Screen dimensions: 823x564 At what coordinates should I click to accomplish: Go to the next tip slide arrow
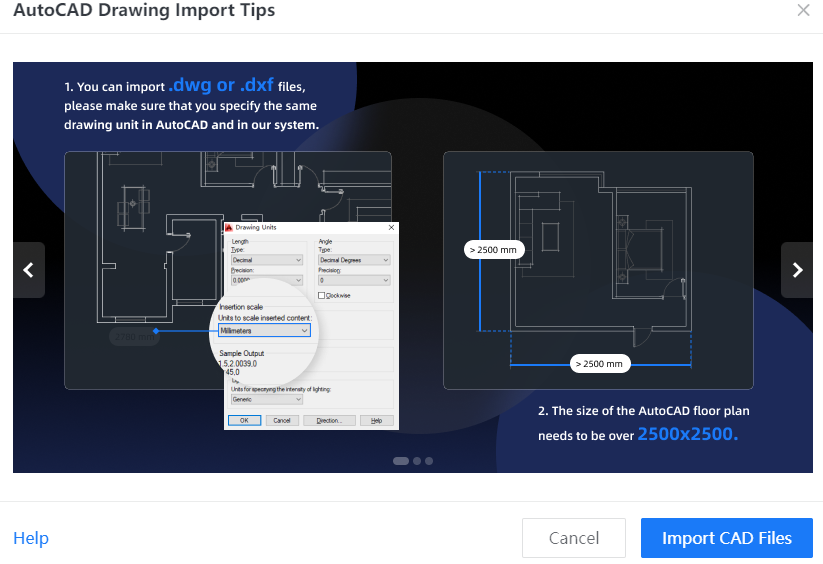797,270
